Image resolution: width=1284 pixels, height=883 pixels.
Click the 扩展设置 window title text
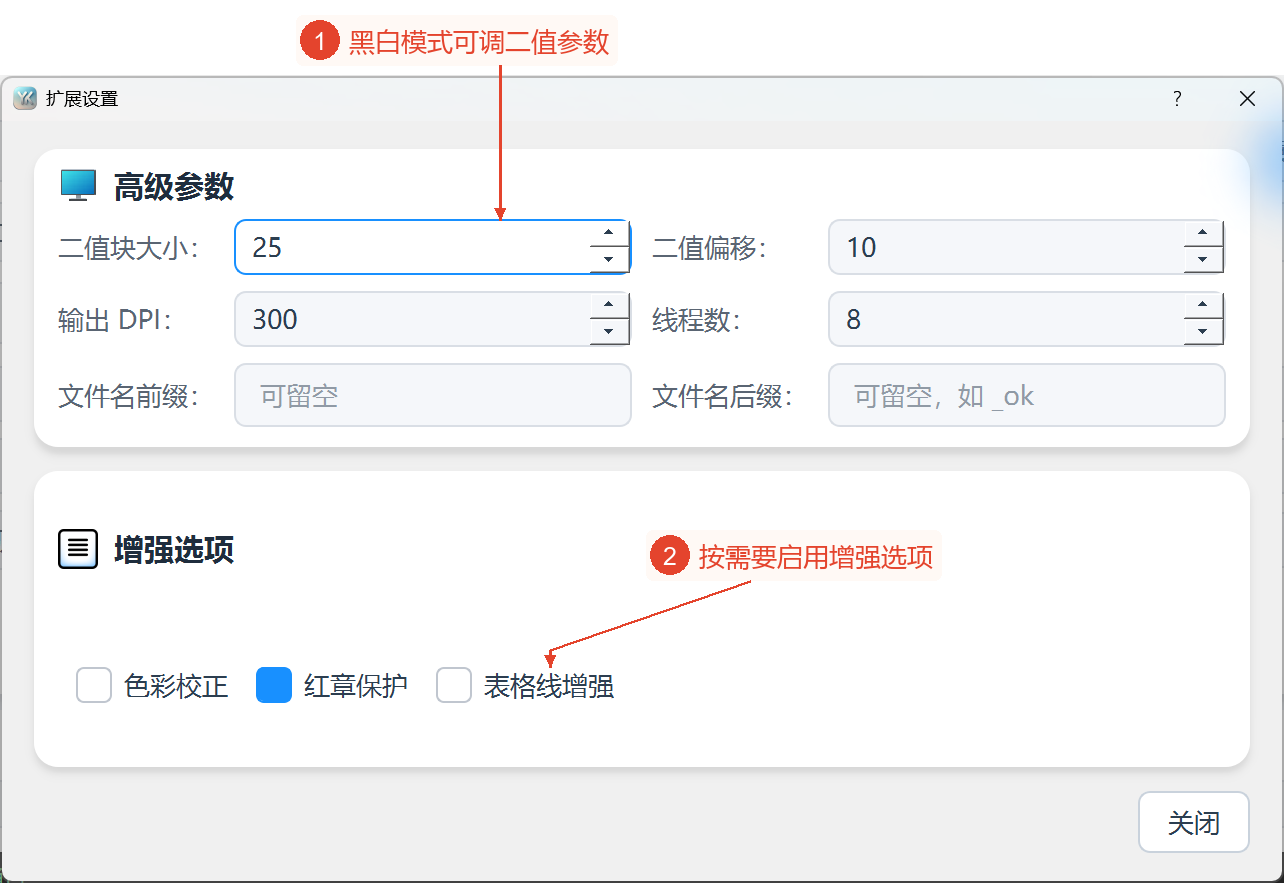pyautogui.click(x=82, y=99)
